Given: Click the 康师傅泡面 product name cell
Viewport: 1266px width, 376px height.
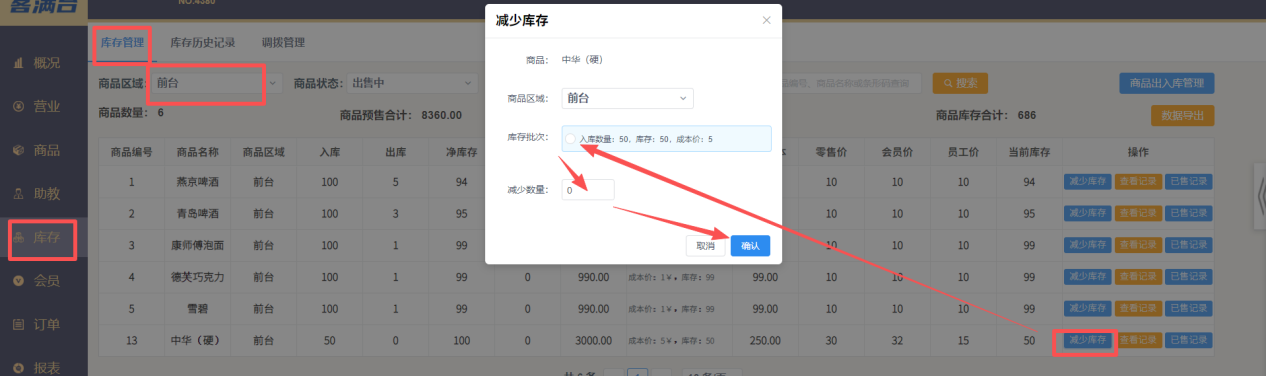Looking at the screenshot, I should [197, 245].
